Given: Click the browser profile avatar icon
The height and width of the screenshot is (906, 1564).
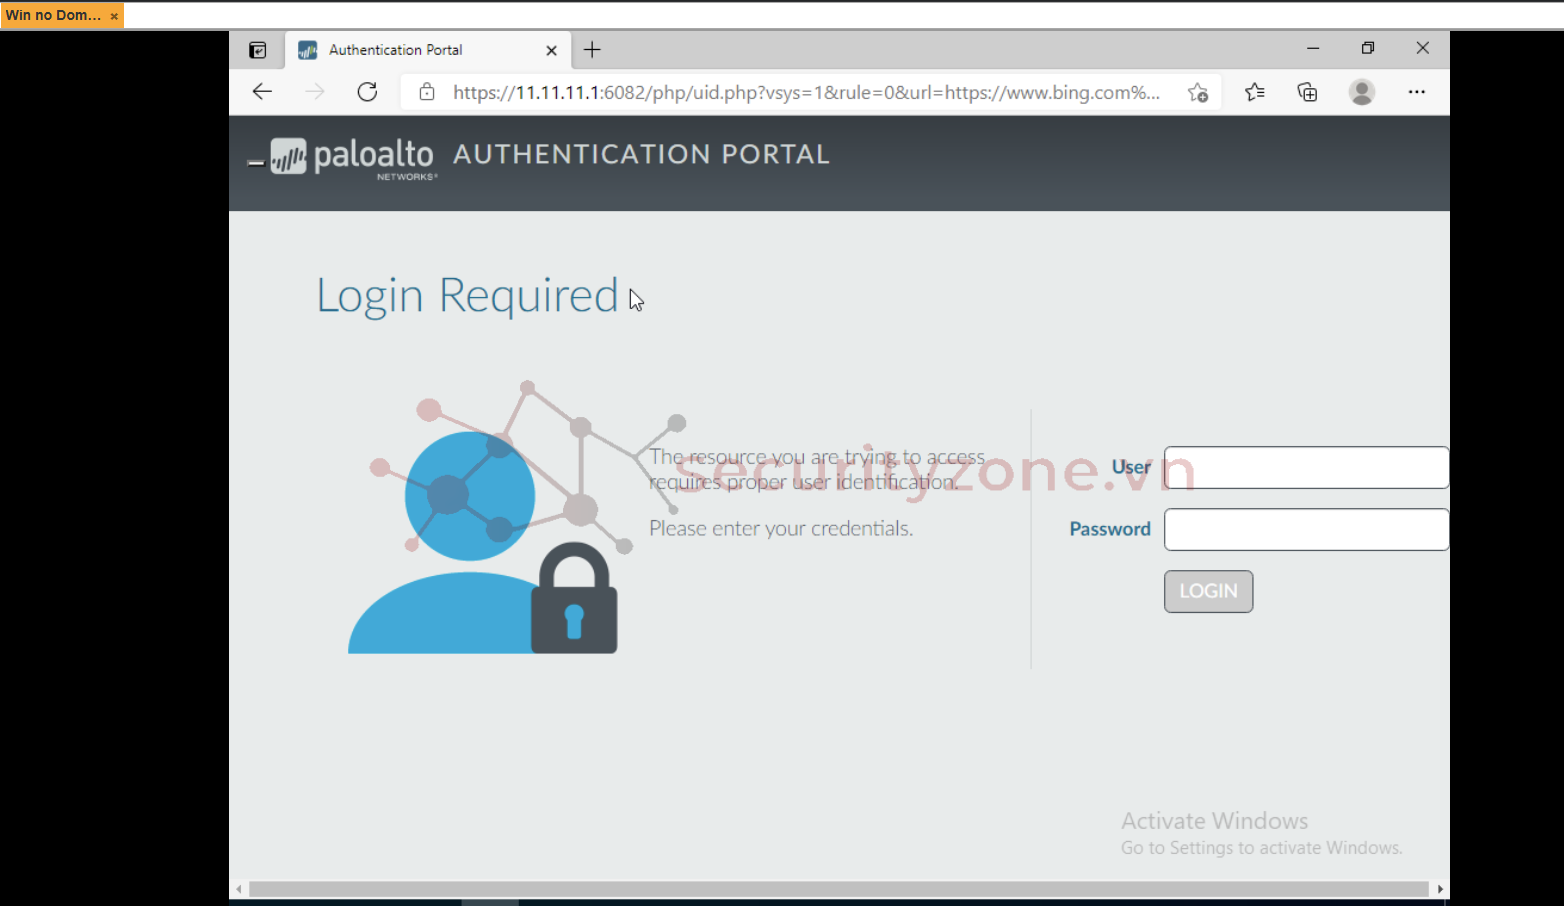Looking at the screenshot, I should (x=1361, y=92).
